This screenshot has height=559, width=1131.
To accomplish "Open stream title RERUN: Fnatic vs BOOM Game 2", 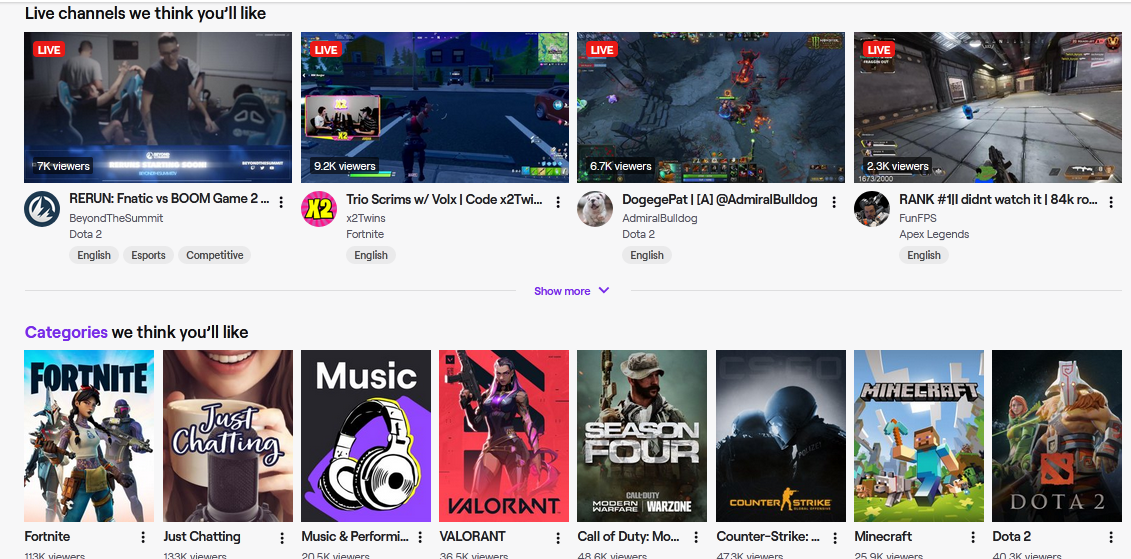I will tap(170, 199).
